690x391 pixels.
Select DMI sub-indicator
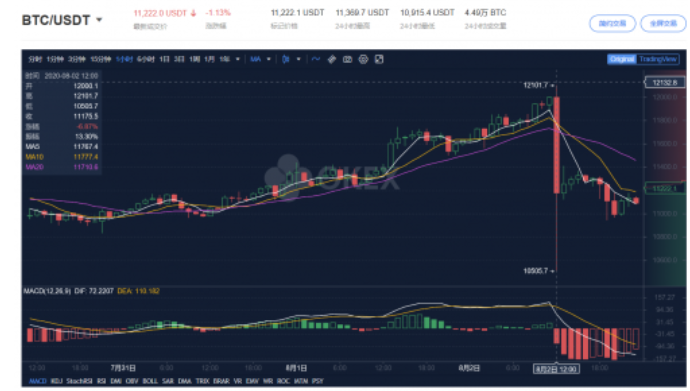pos(116,381)
